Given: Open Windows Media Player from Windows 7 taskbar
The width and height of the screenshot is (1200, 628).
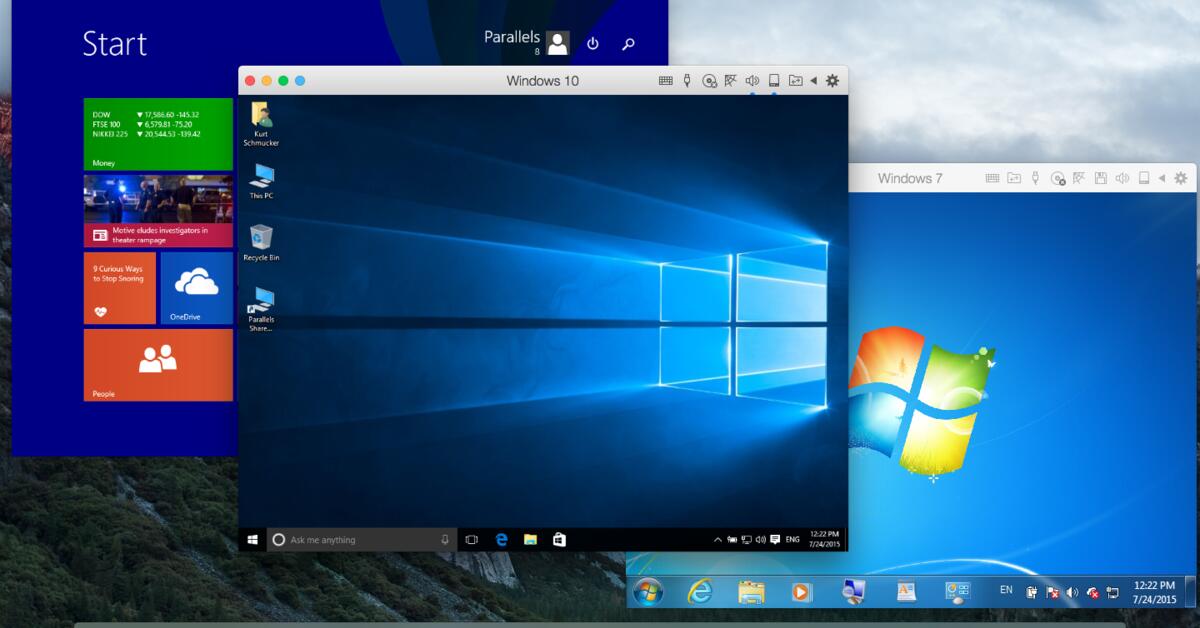Looking at the screenshot, I should 800,590.
